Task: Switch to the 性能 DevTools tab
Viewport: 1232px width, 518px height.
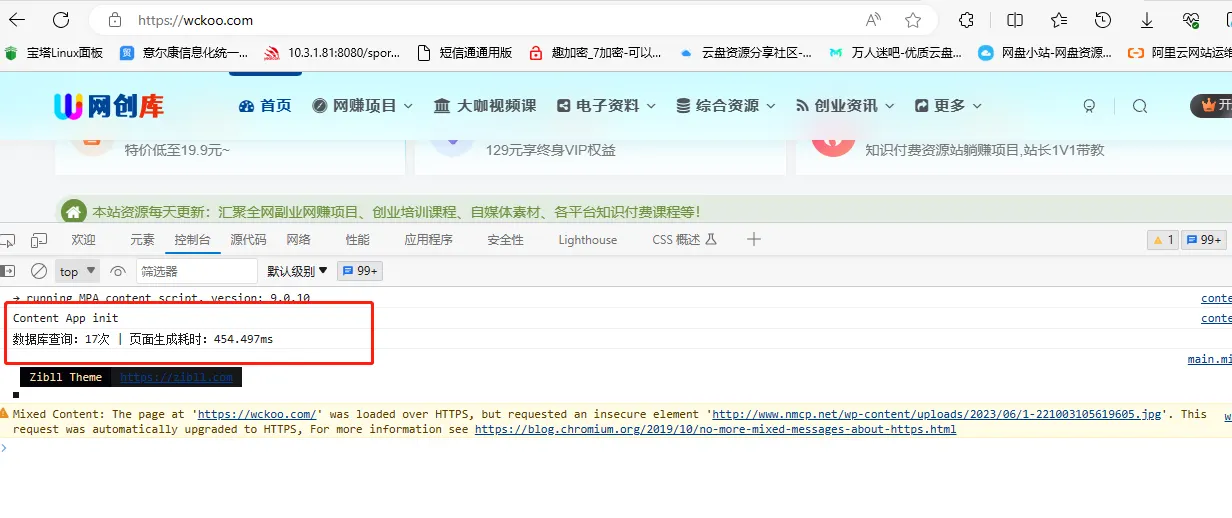Action: coord(357,240)
